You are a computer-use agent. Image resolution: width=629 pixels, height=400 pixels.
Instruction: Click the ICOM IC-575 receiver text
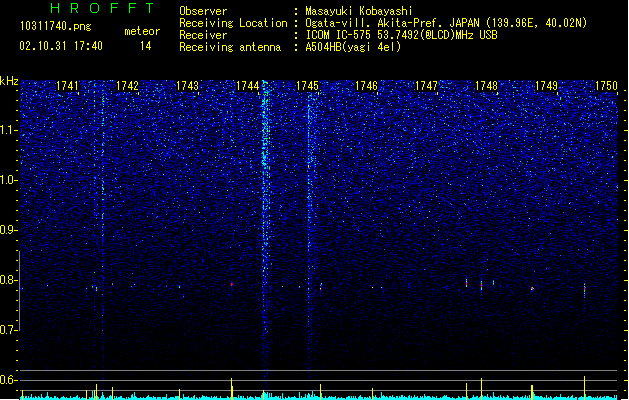[x=401, y=35]
